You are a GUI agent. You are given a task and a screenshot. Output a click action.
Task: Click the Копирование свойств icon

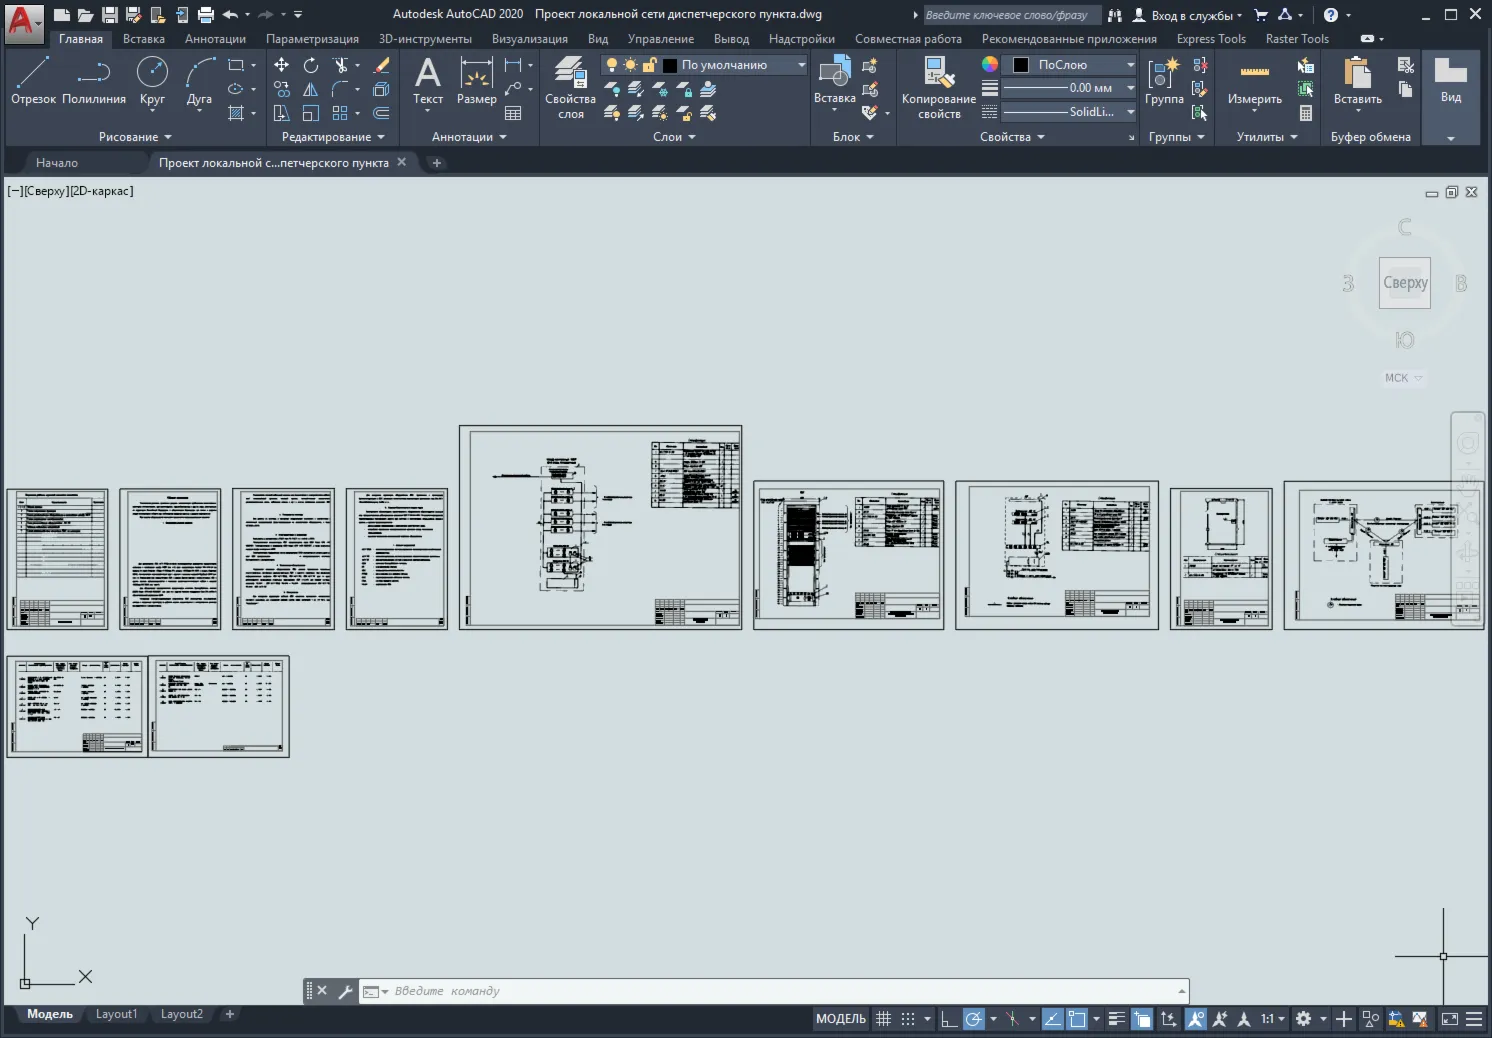(x=939, y=87)
